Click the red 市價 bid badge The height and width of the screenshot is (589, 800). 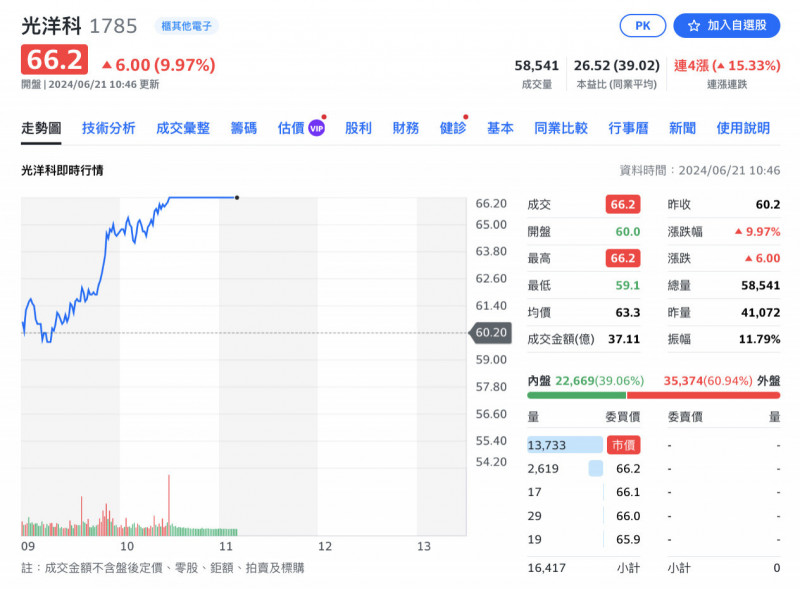coord(623,445)
